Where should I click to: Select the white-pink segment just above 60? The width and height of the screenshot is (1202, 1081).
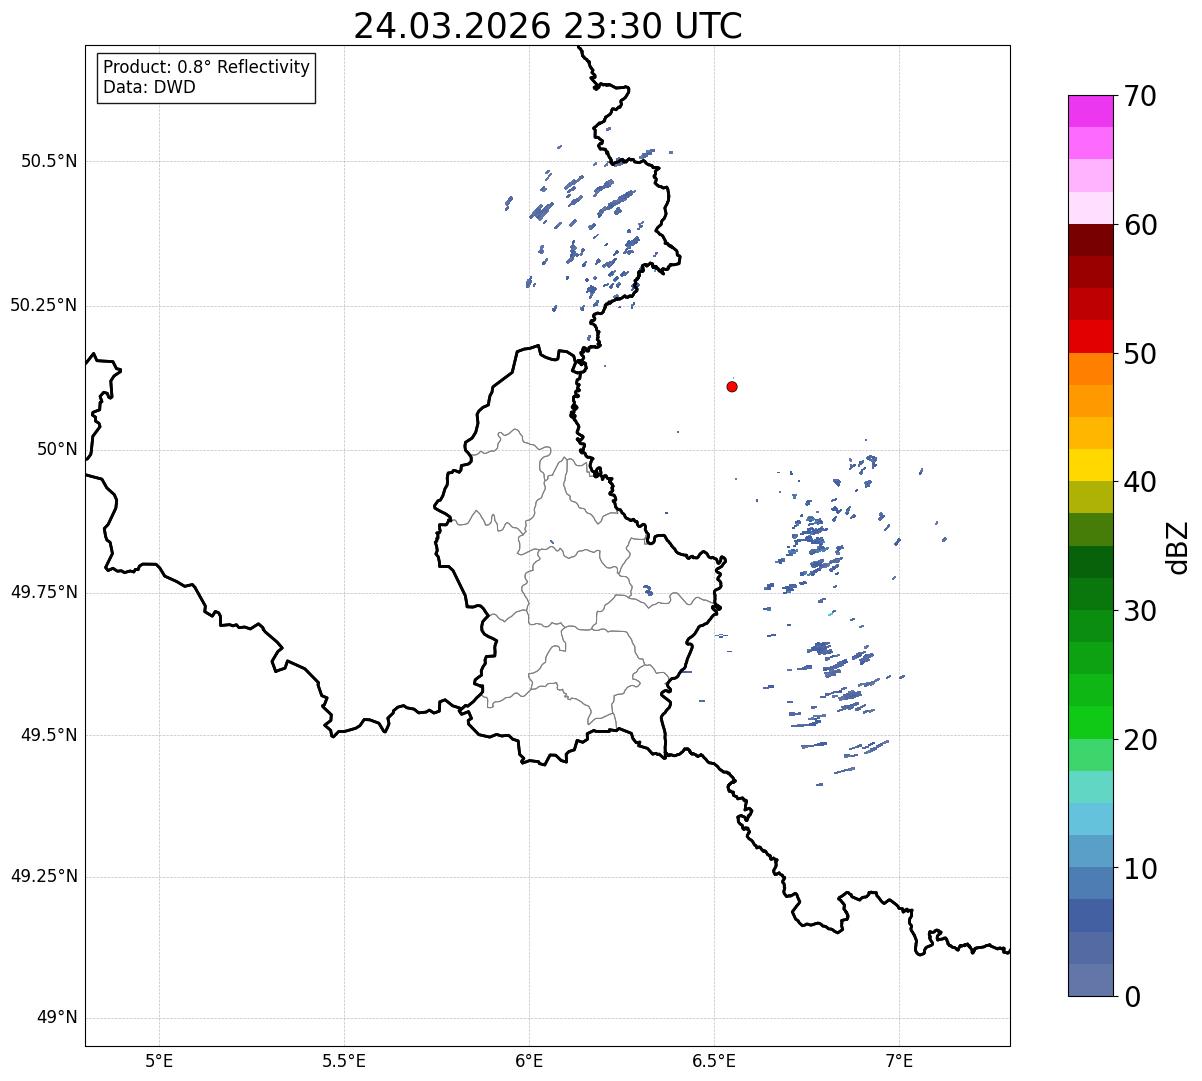[x=1090, y=208]
